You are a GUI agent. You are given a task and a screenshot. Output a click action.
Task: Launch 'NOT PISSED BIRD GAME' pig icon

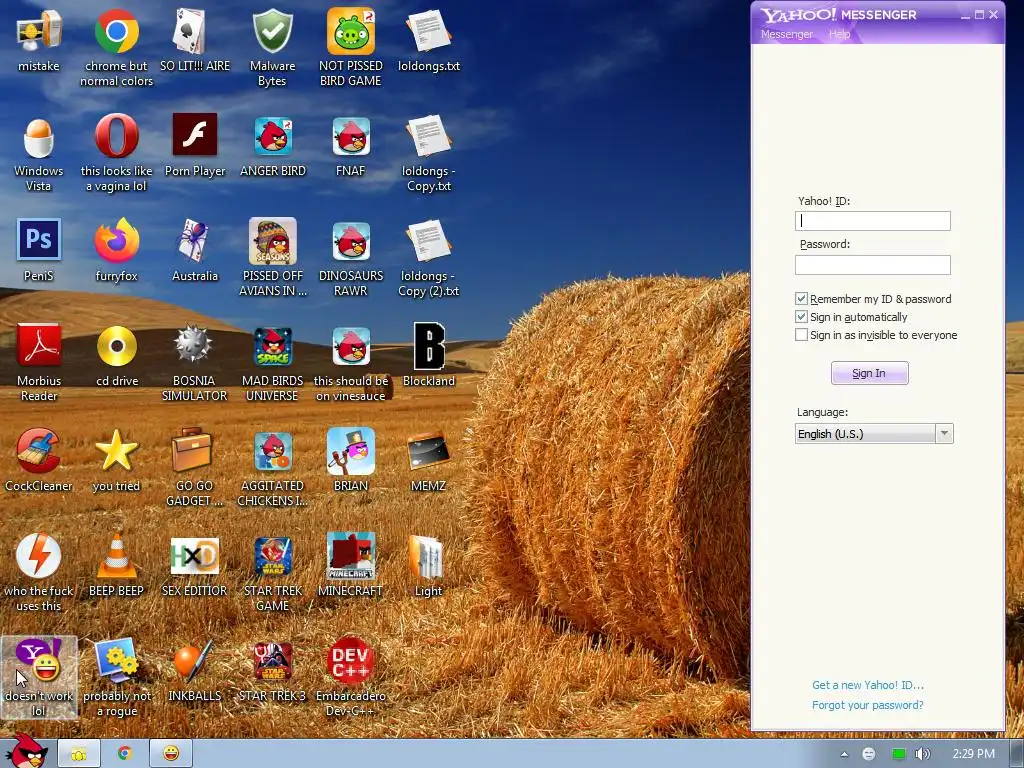pyautogui.click(x=351, y=32)
